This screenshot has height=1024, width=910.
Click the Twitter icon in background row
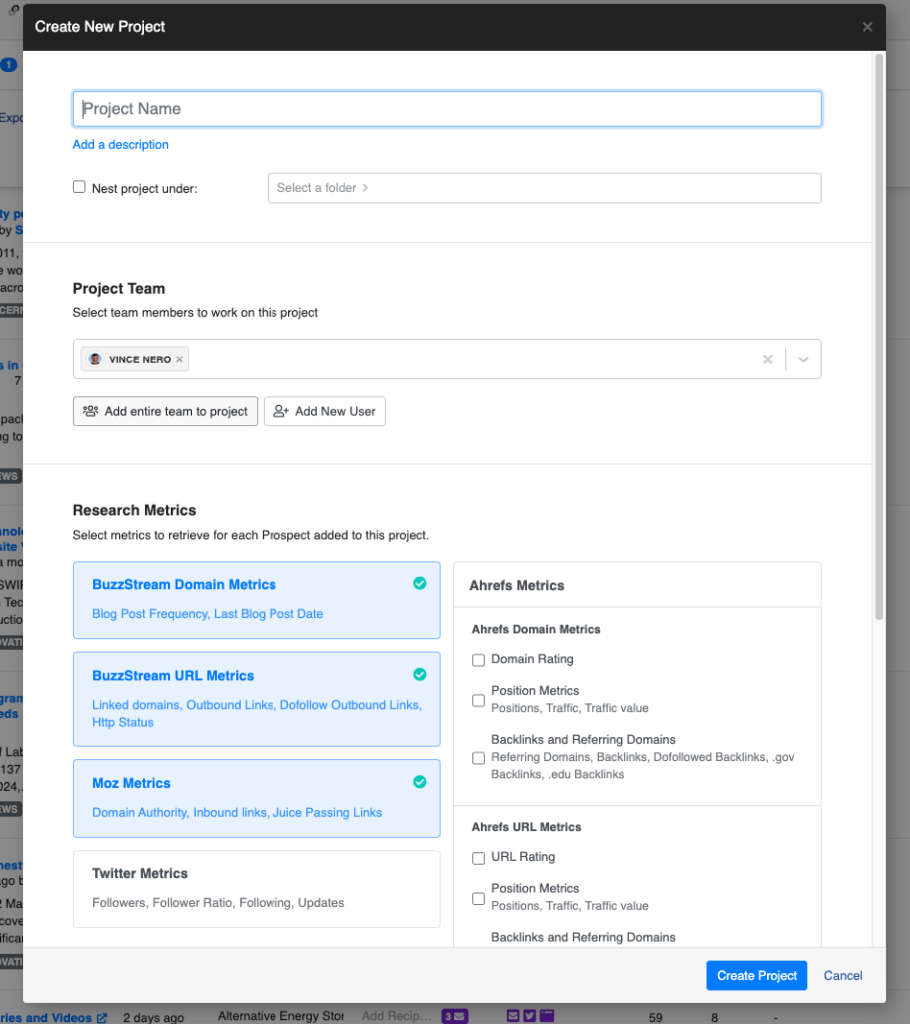point(530,1016)
